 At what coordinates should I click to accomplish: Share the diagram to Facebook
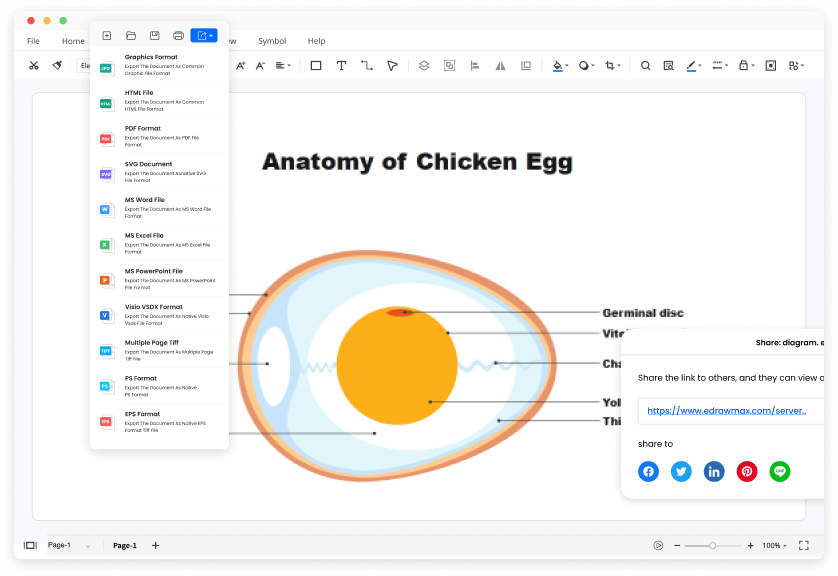click(x=648, y=471)
